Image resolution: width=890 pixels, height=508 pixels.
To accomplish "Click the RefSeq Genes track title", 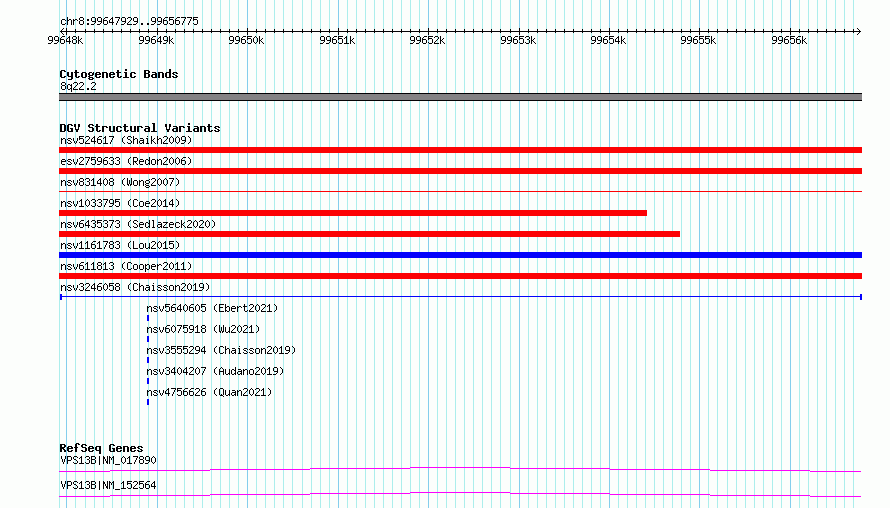I will pos(101,448).
